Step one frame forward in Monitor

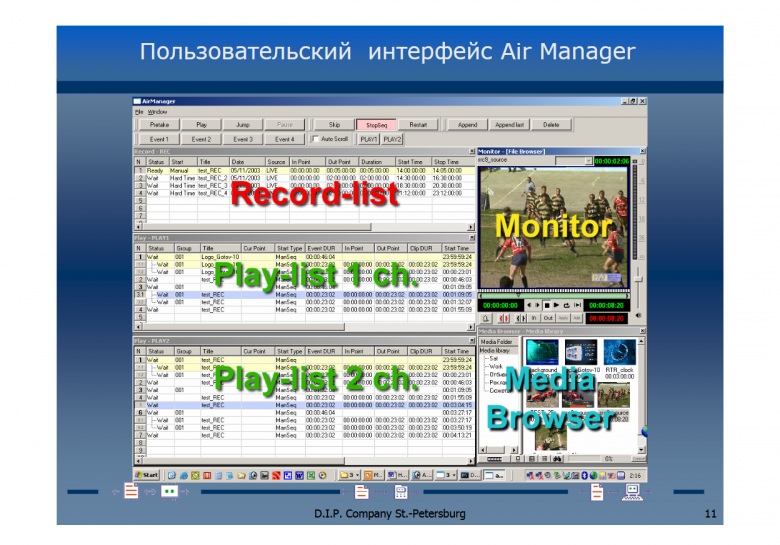(x=537, y=305)
